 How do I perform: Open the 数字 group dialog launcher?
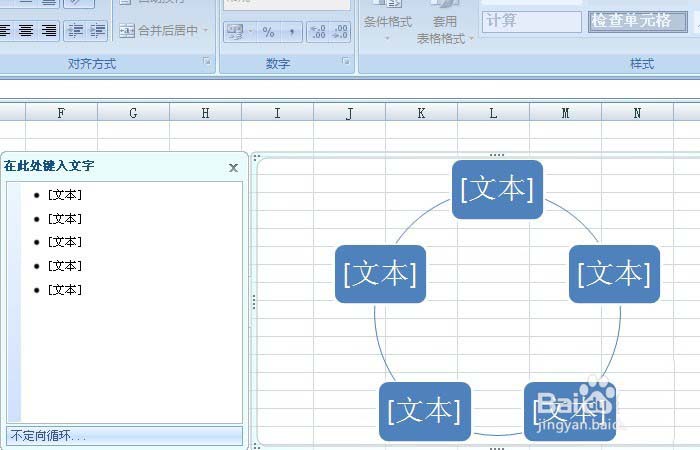click(x=346, y=61)
